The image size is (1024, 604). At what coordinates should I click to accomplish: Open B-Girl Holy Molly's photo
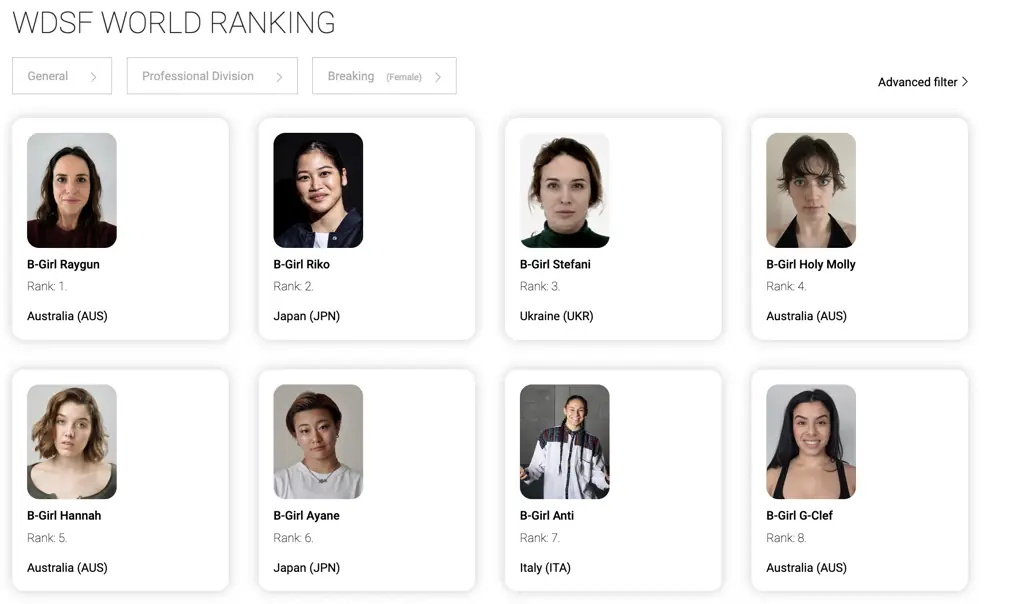pos(810,190)
